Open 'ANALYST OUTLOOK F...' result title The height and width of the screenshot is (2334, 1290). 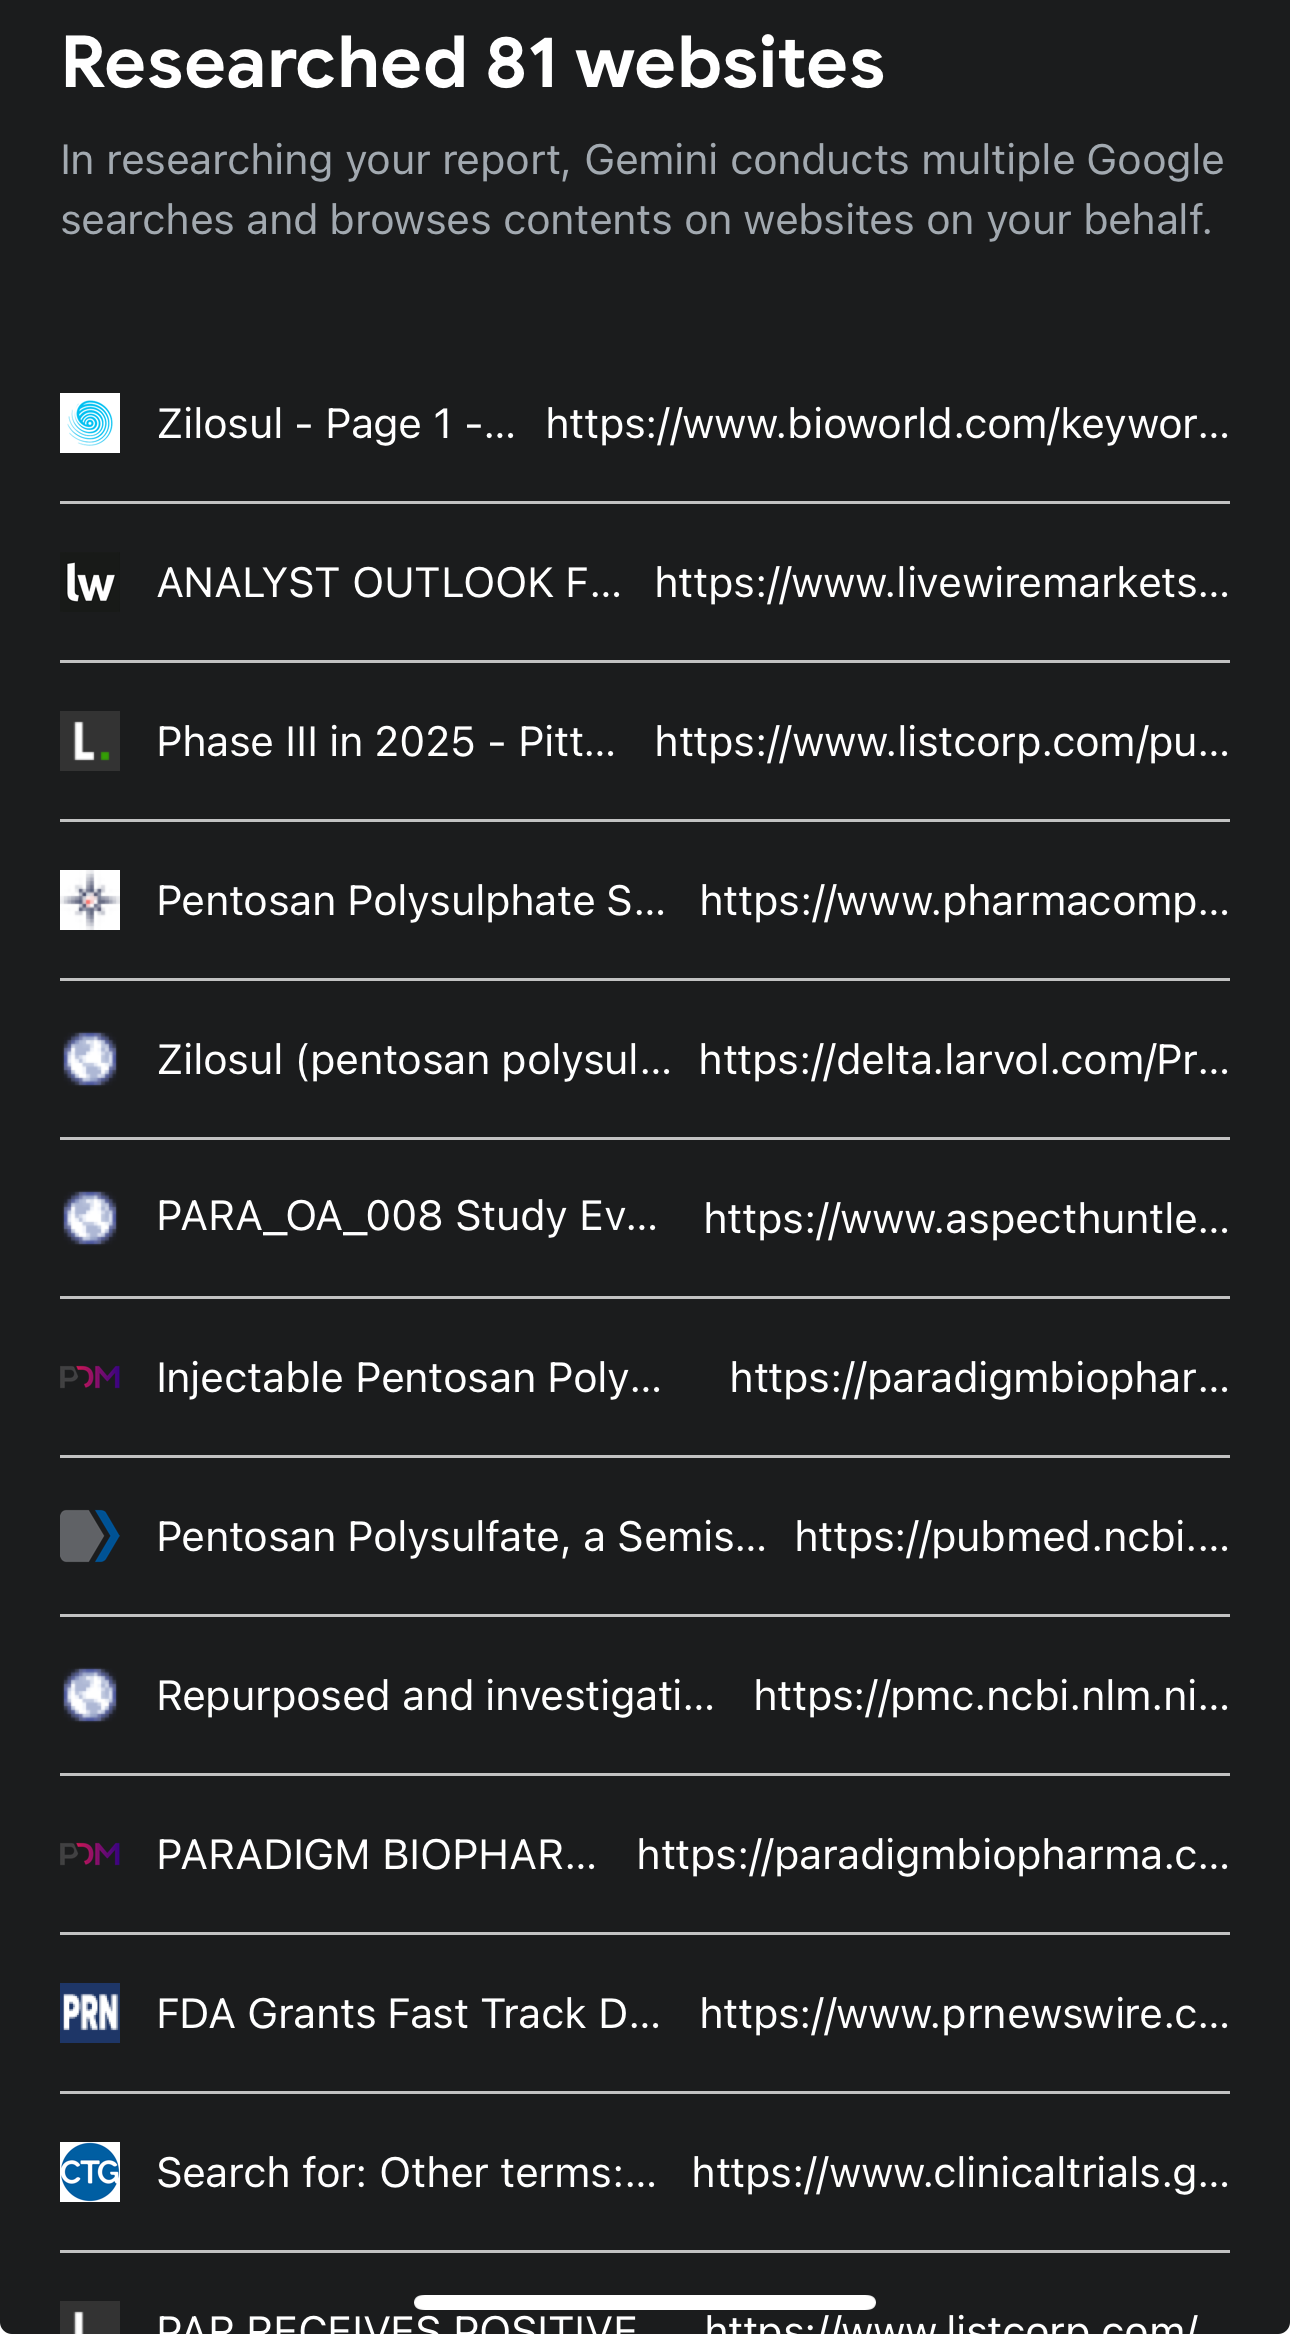coord(389,583)
